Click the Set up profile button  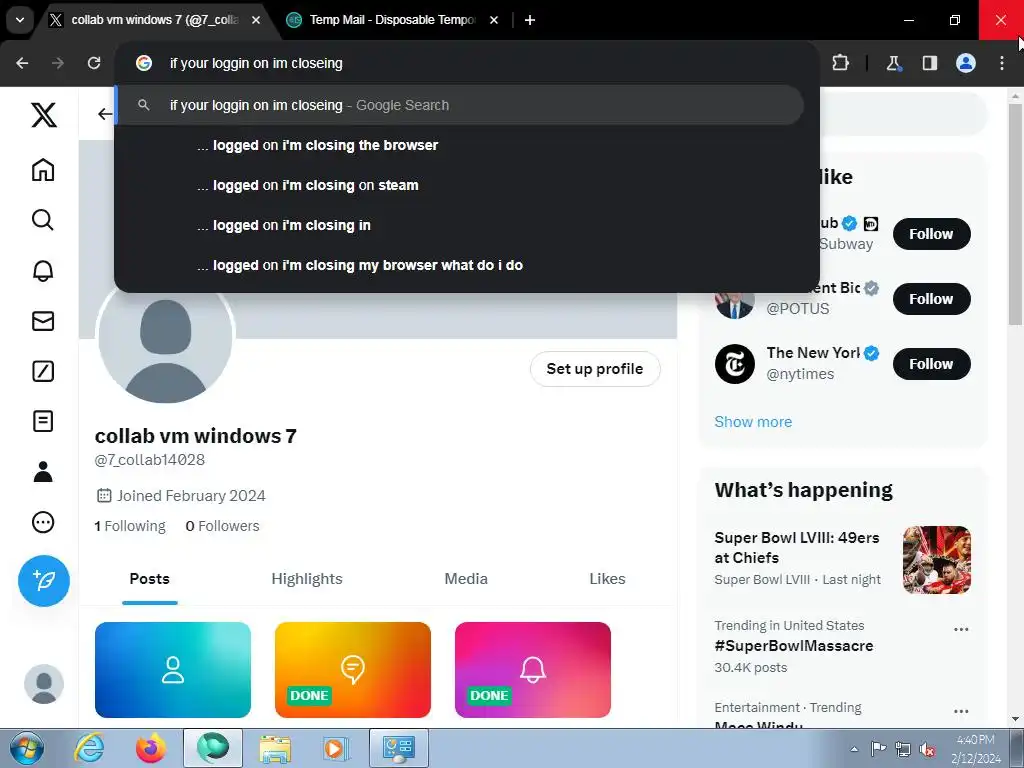595,369
